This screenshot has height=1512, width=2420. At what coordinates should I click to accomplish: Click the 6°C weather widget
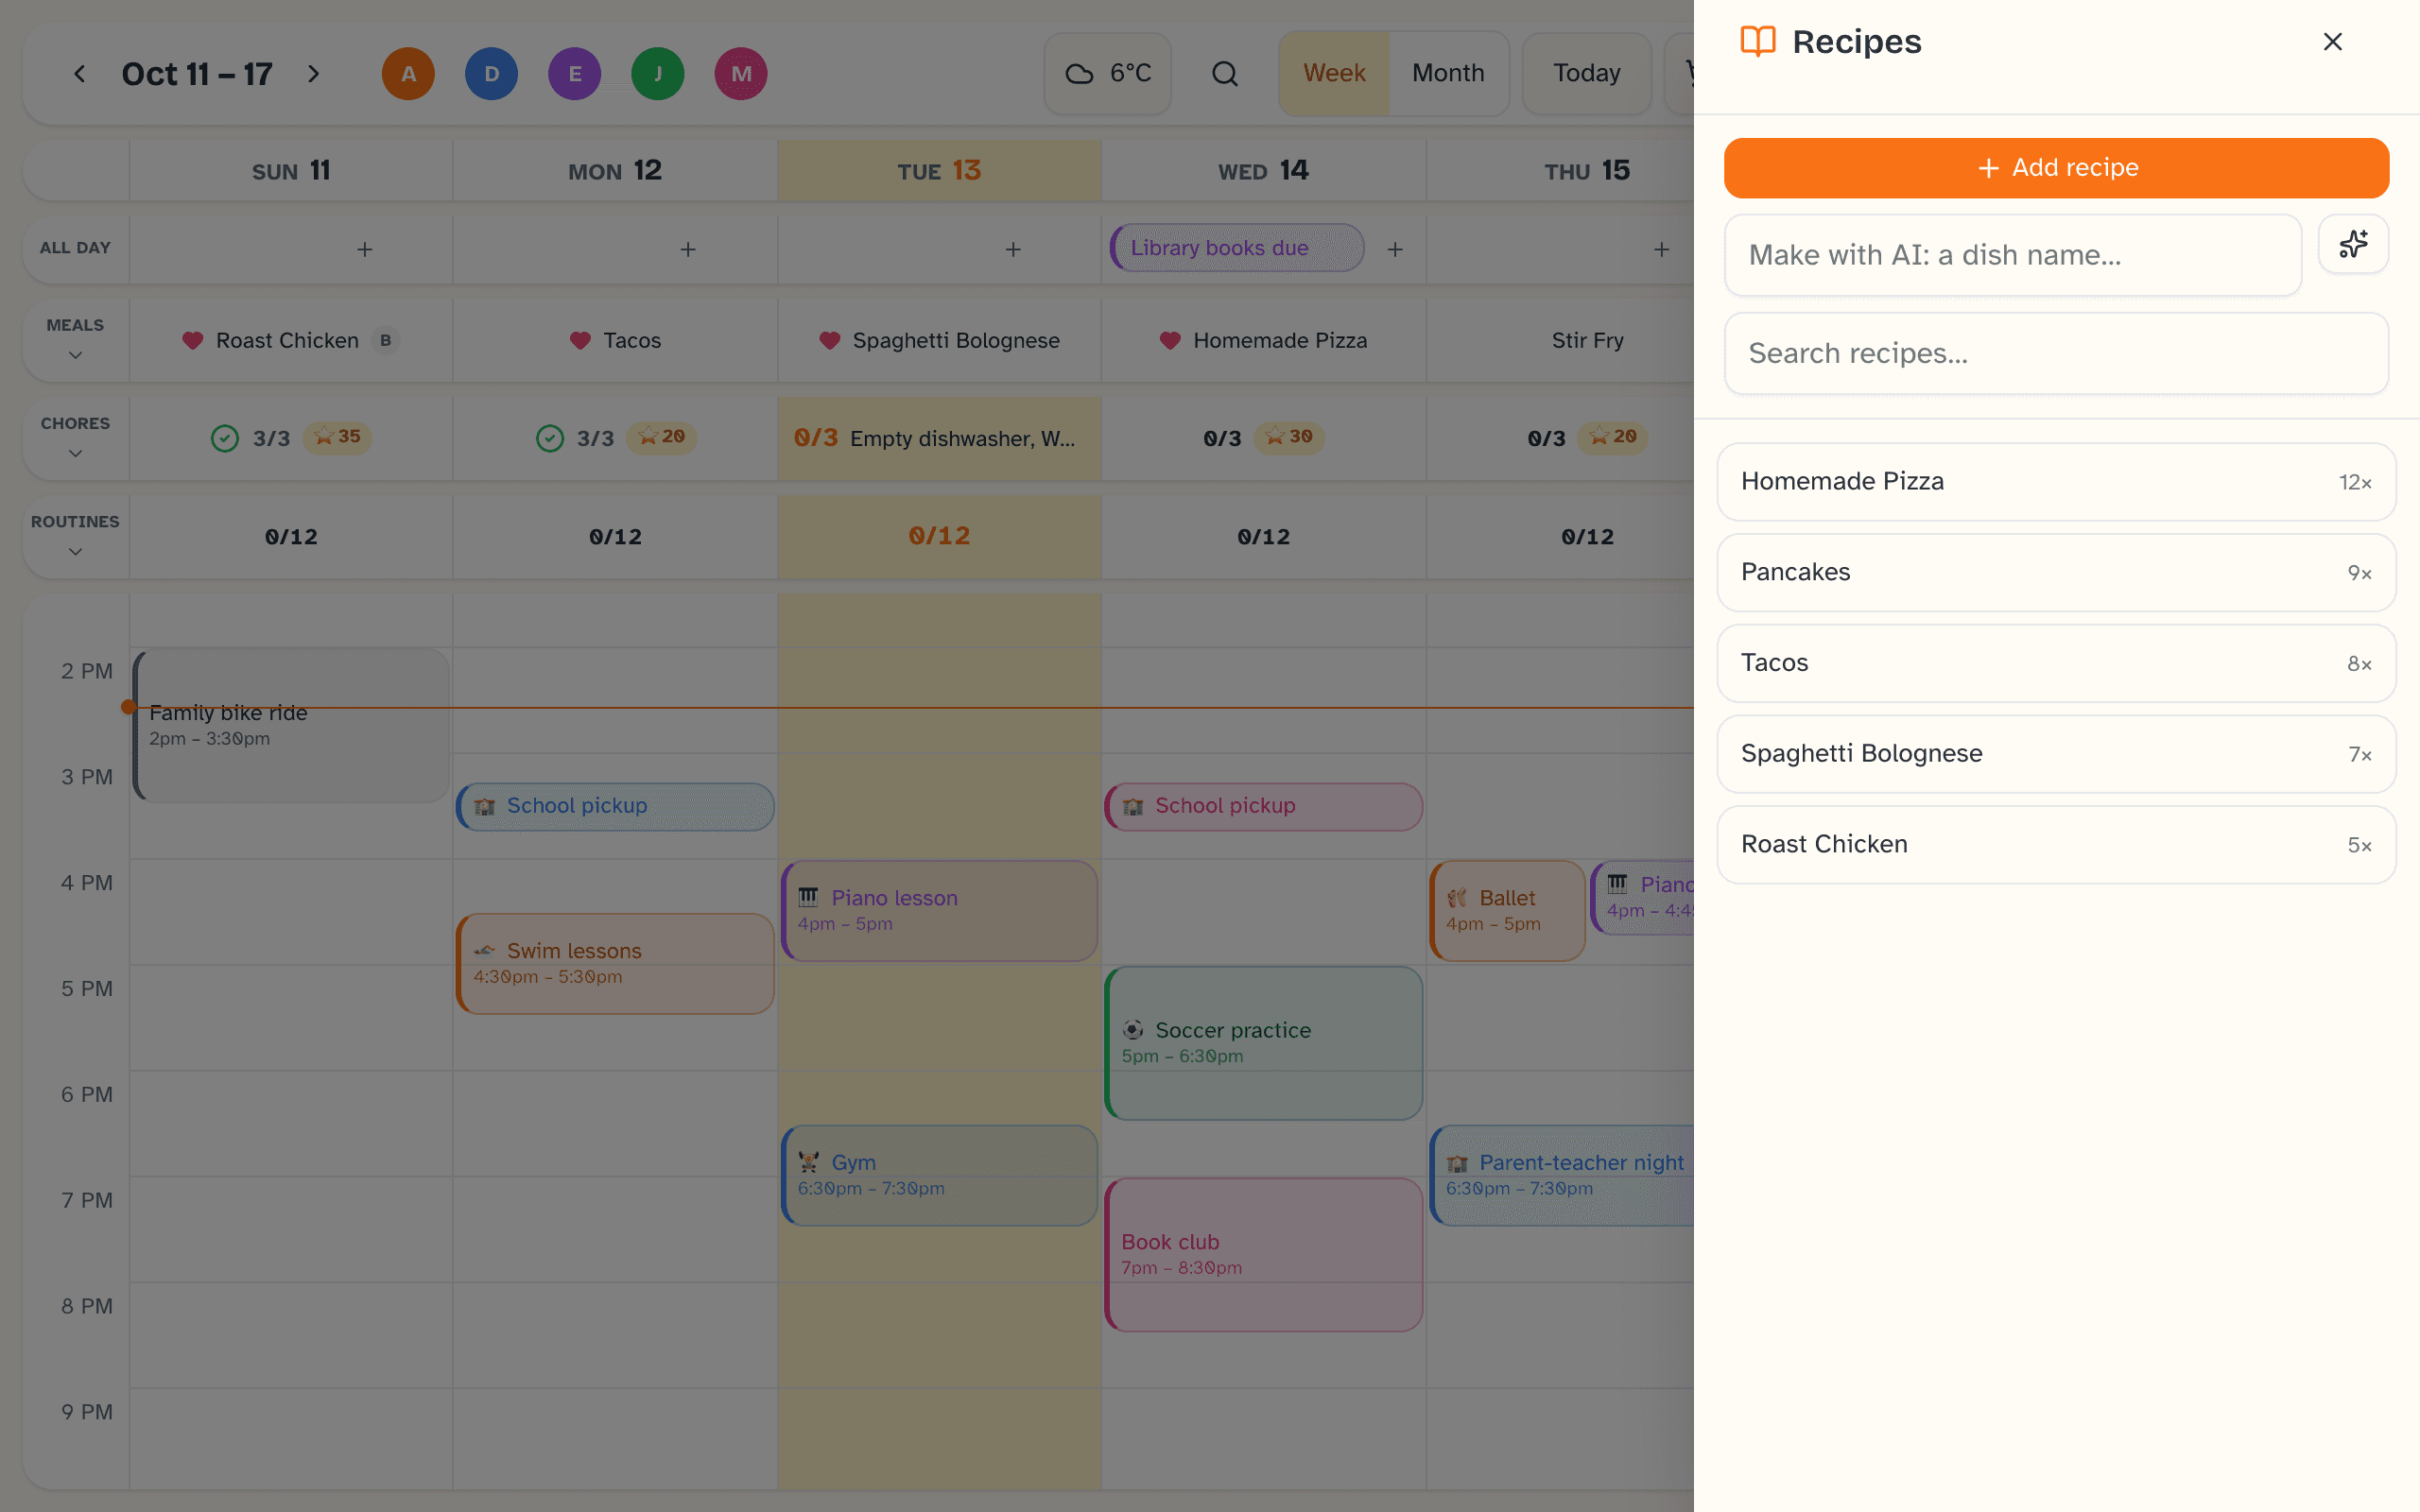coord(1108,74)
